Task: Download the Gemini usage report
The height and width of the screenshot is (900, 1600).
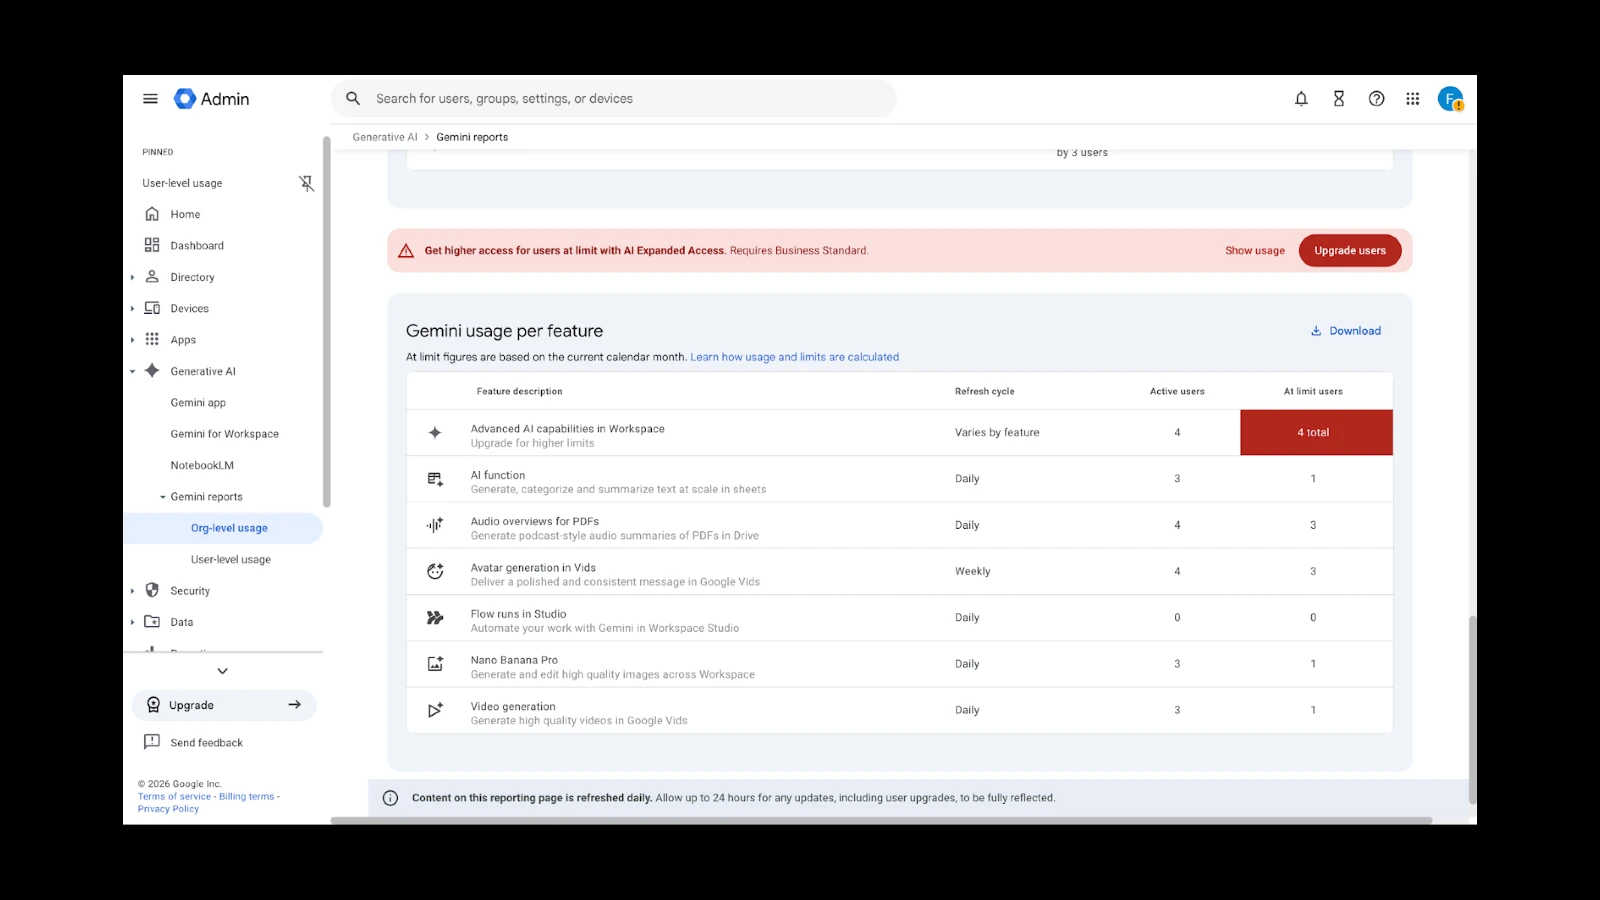Action: tap(1346, 331)
